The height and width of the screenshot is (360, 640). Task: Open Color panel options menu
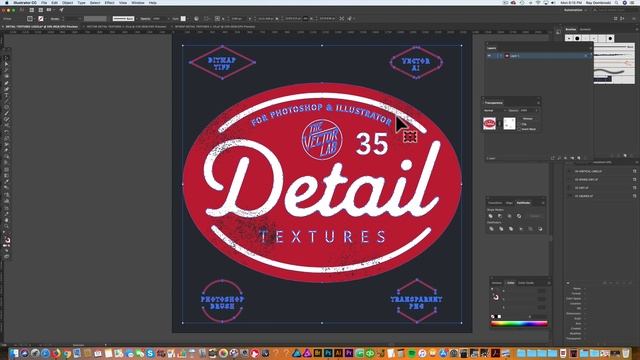click(549, 283)
